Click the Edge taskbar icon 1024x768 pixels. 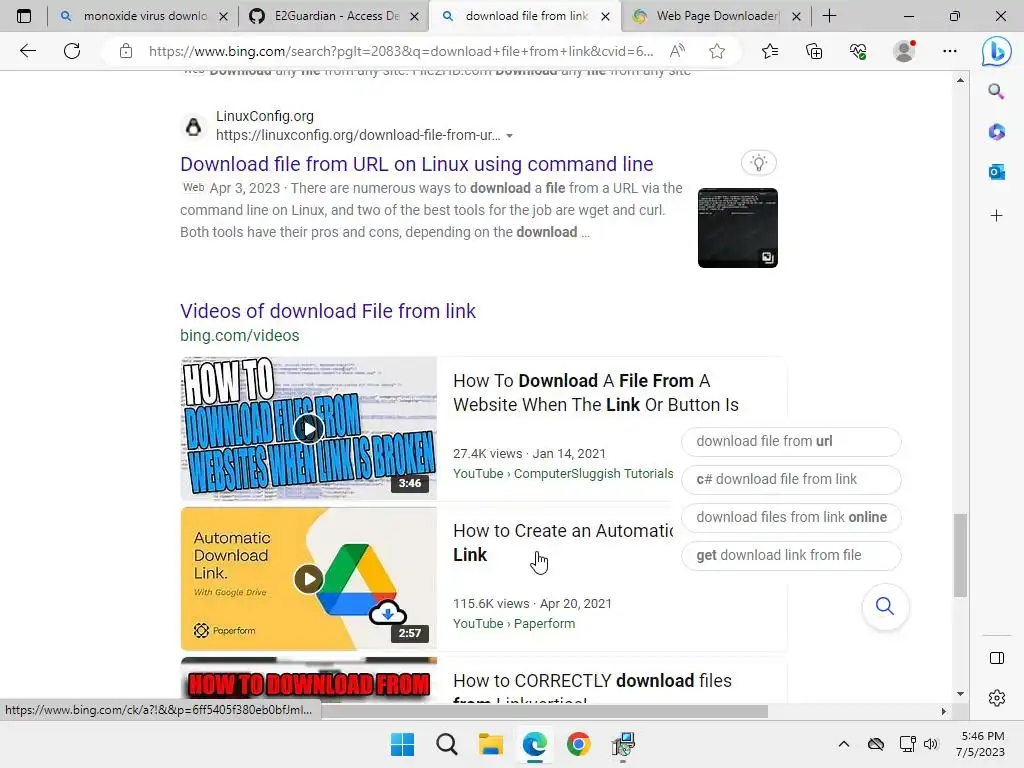(535, 744)
